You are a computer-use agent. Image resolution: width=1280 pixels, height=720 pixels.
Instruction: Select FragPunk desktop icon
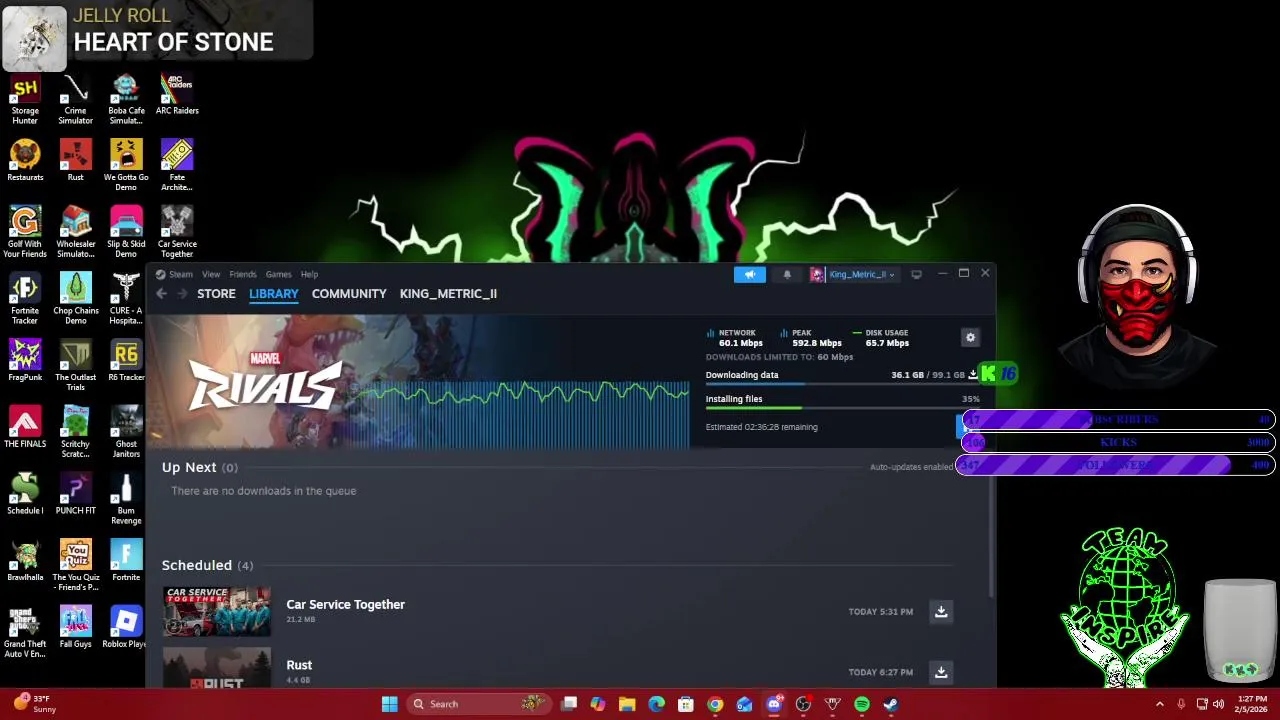pyautogui.click(x=25, y=361)
